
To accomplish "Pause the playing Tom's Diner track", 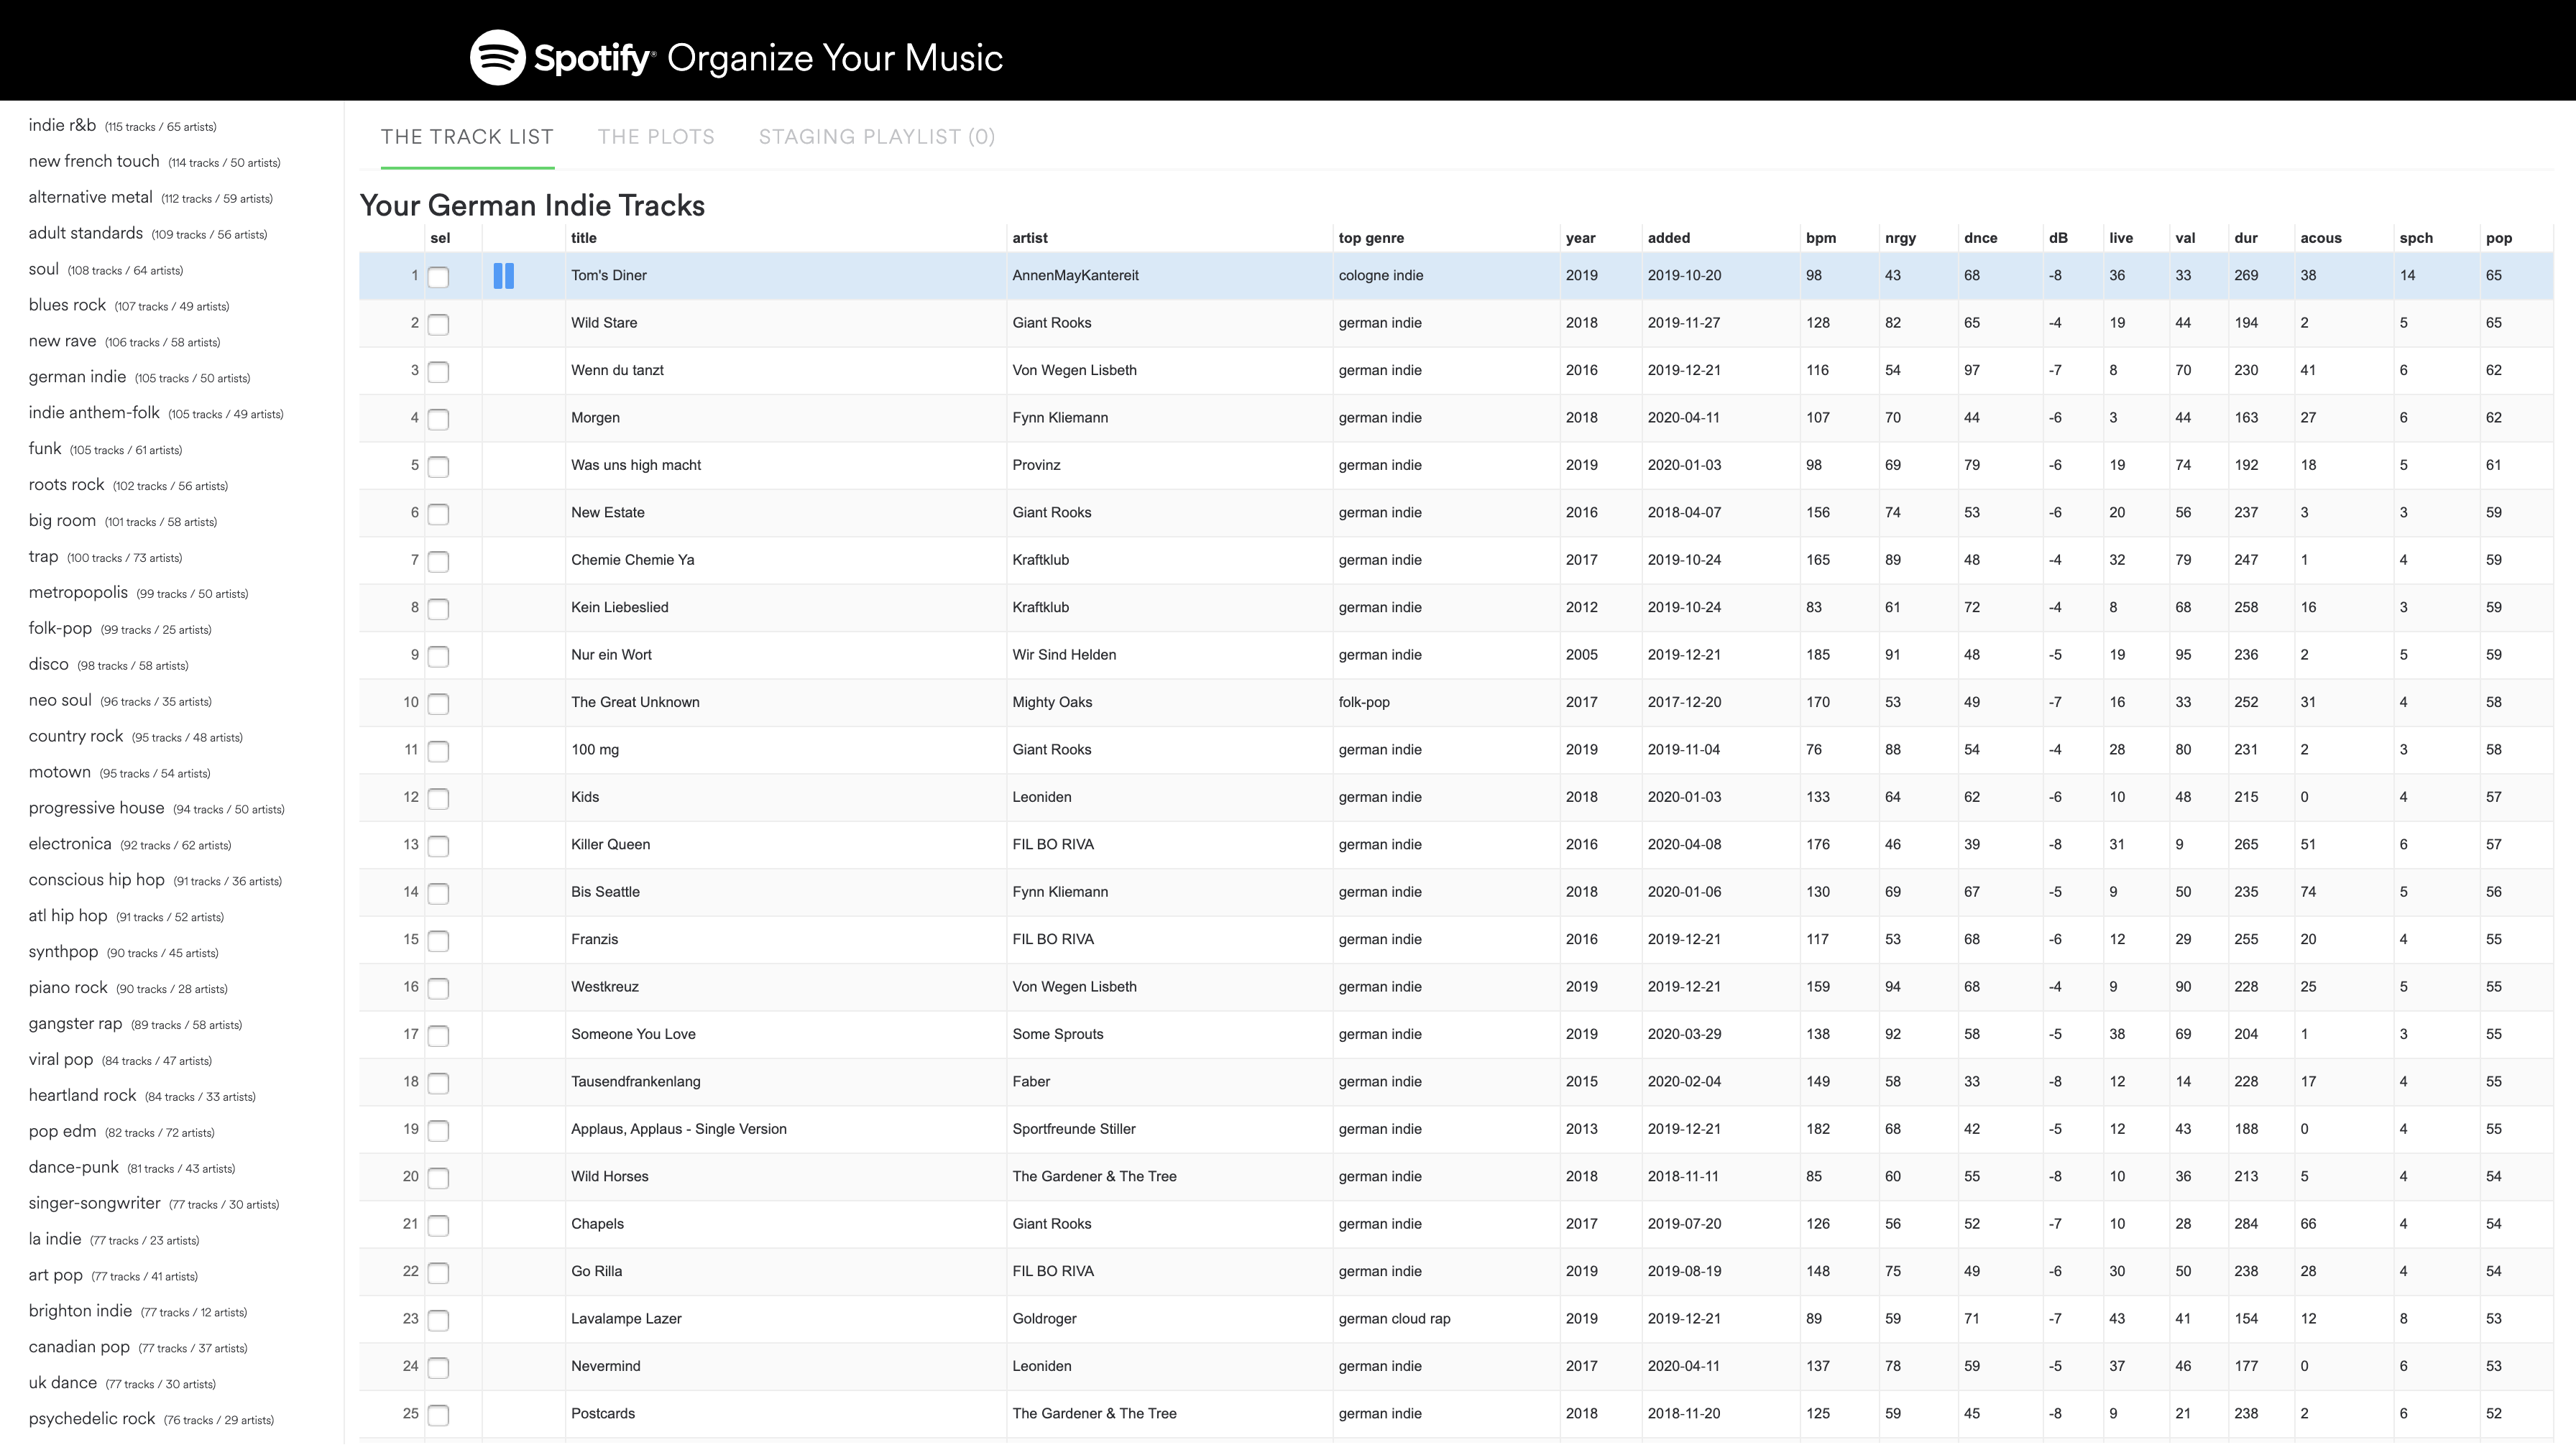I will 504,276.
